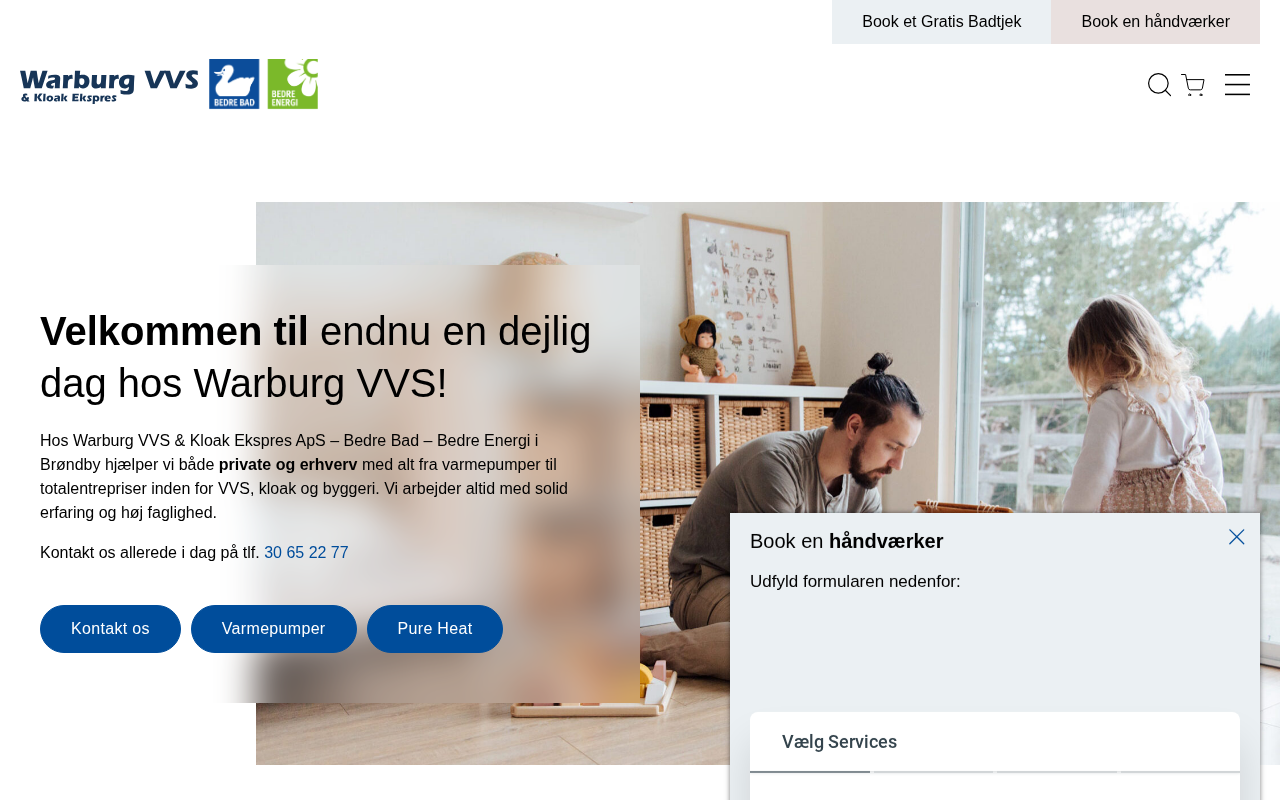
Task: Open the hamburger menu icon
Action: point(1237,85)
